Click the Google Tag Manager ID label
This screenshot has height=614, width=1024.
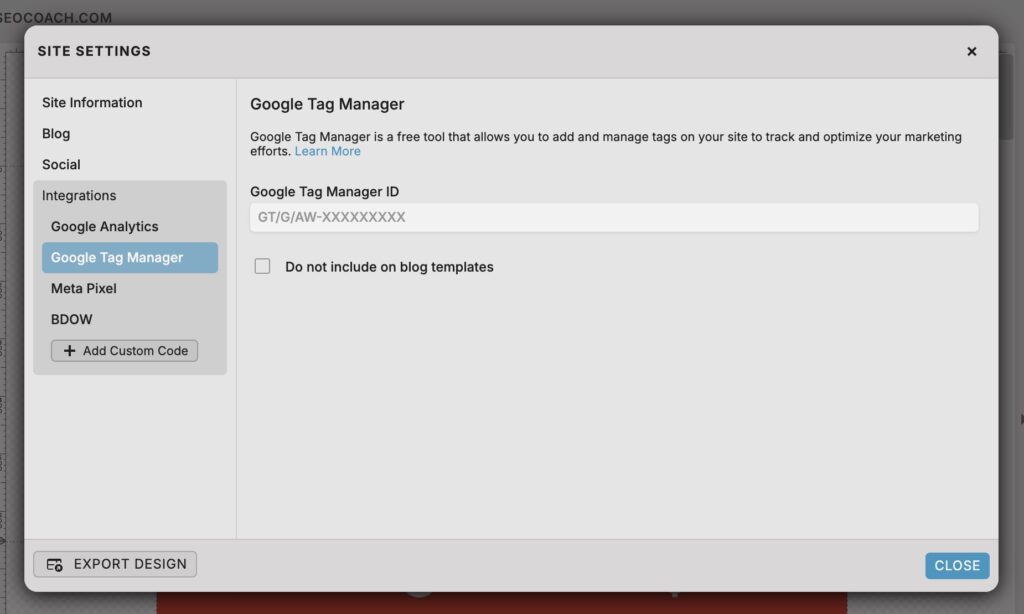pyautogui.click(x=325, y=192)
